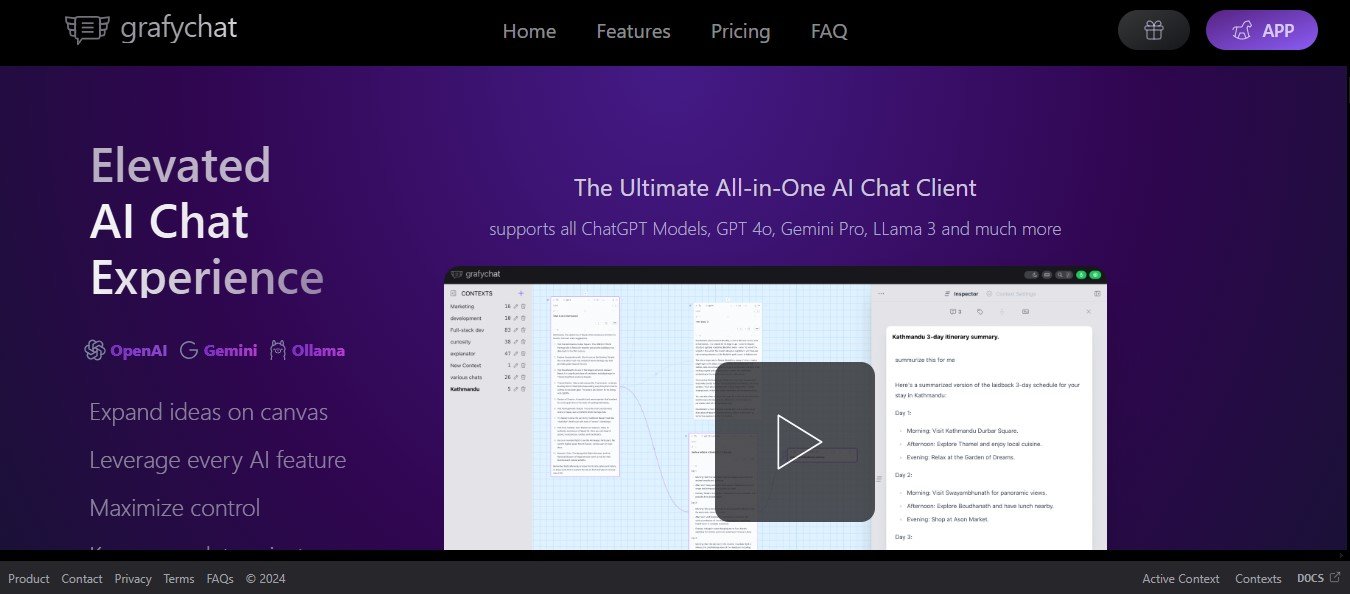Go to the Home menu item

tap(529, 31)
